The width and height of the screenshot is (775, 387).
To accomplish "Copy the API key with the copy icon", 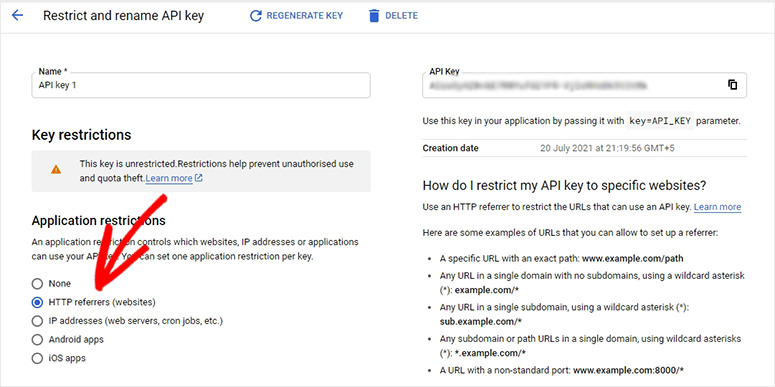I will [732, 85].
